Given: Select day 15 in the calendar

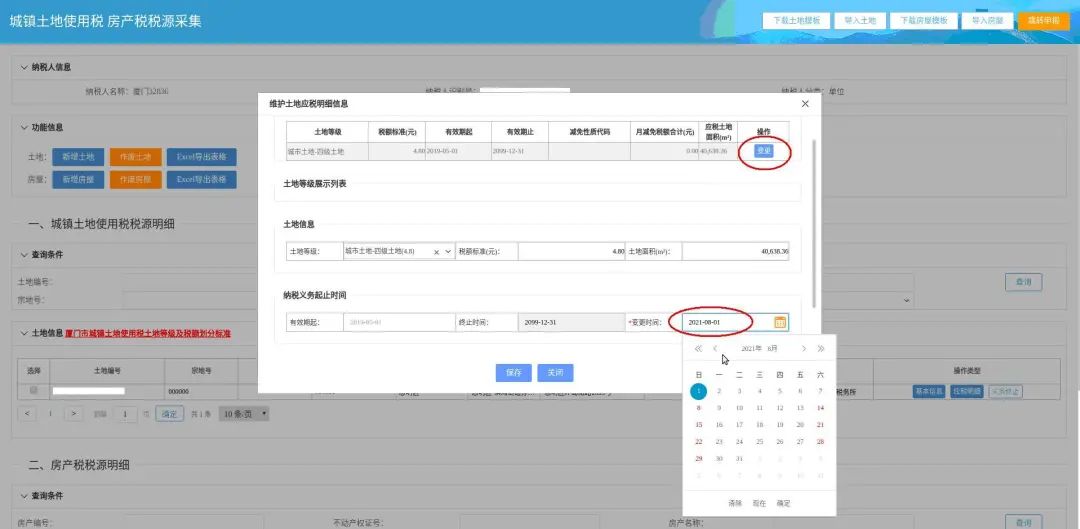Looking at the screenshot, I should (698, 425).
